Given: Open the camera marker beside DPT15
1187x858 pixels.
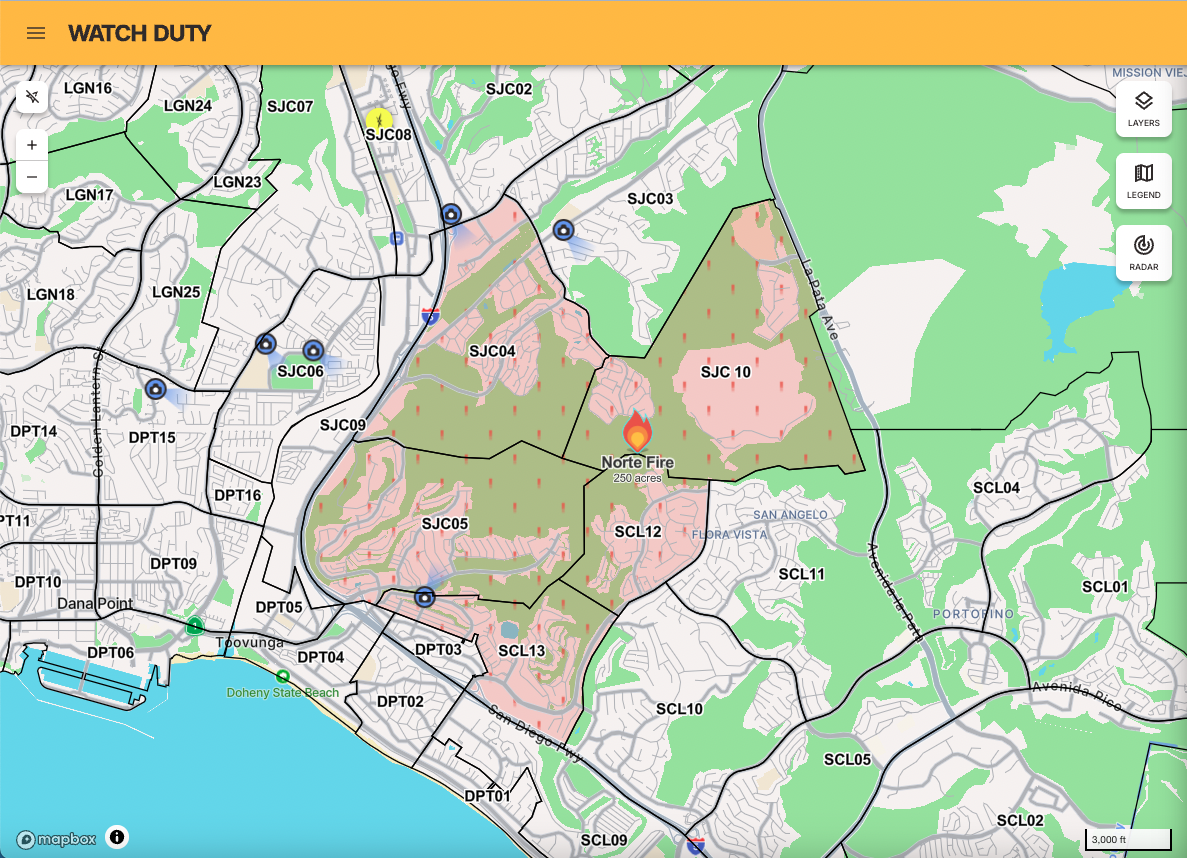Looking at the screenshot, I should (x=156, y=389).
